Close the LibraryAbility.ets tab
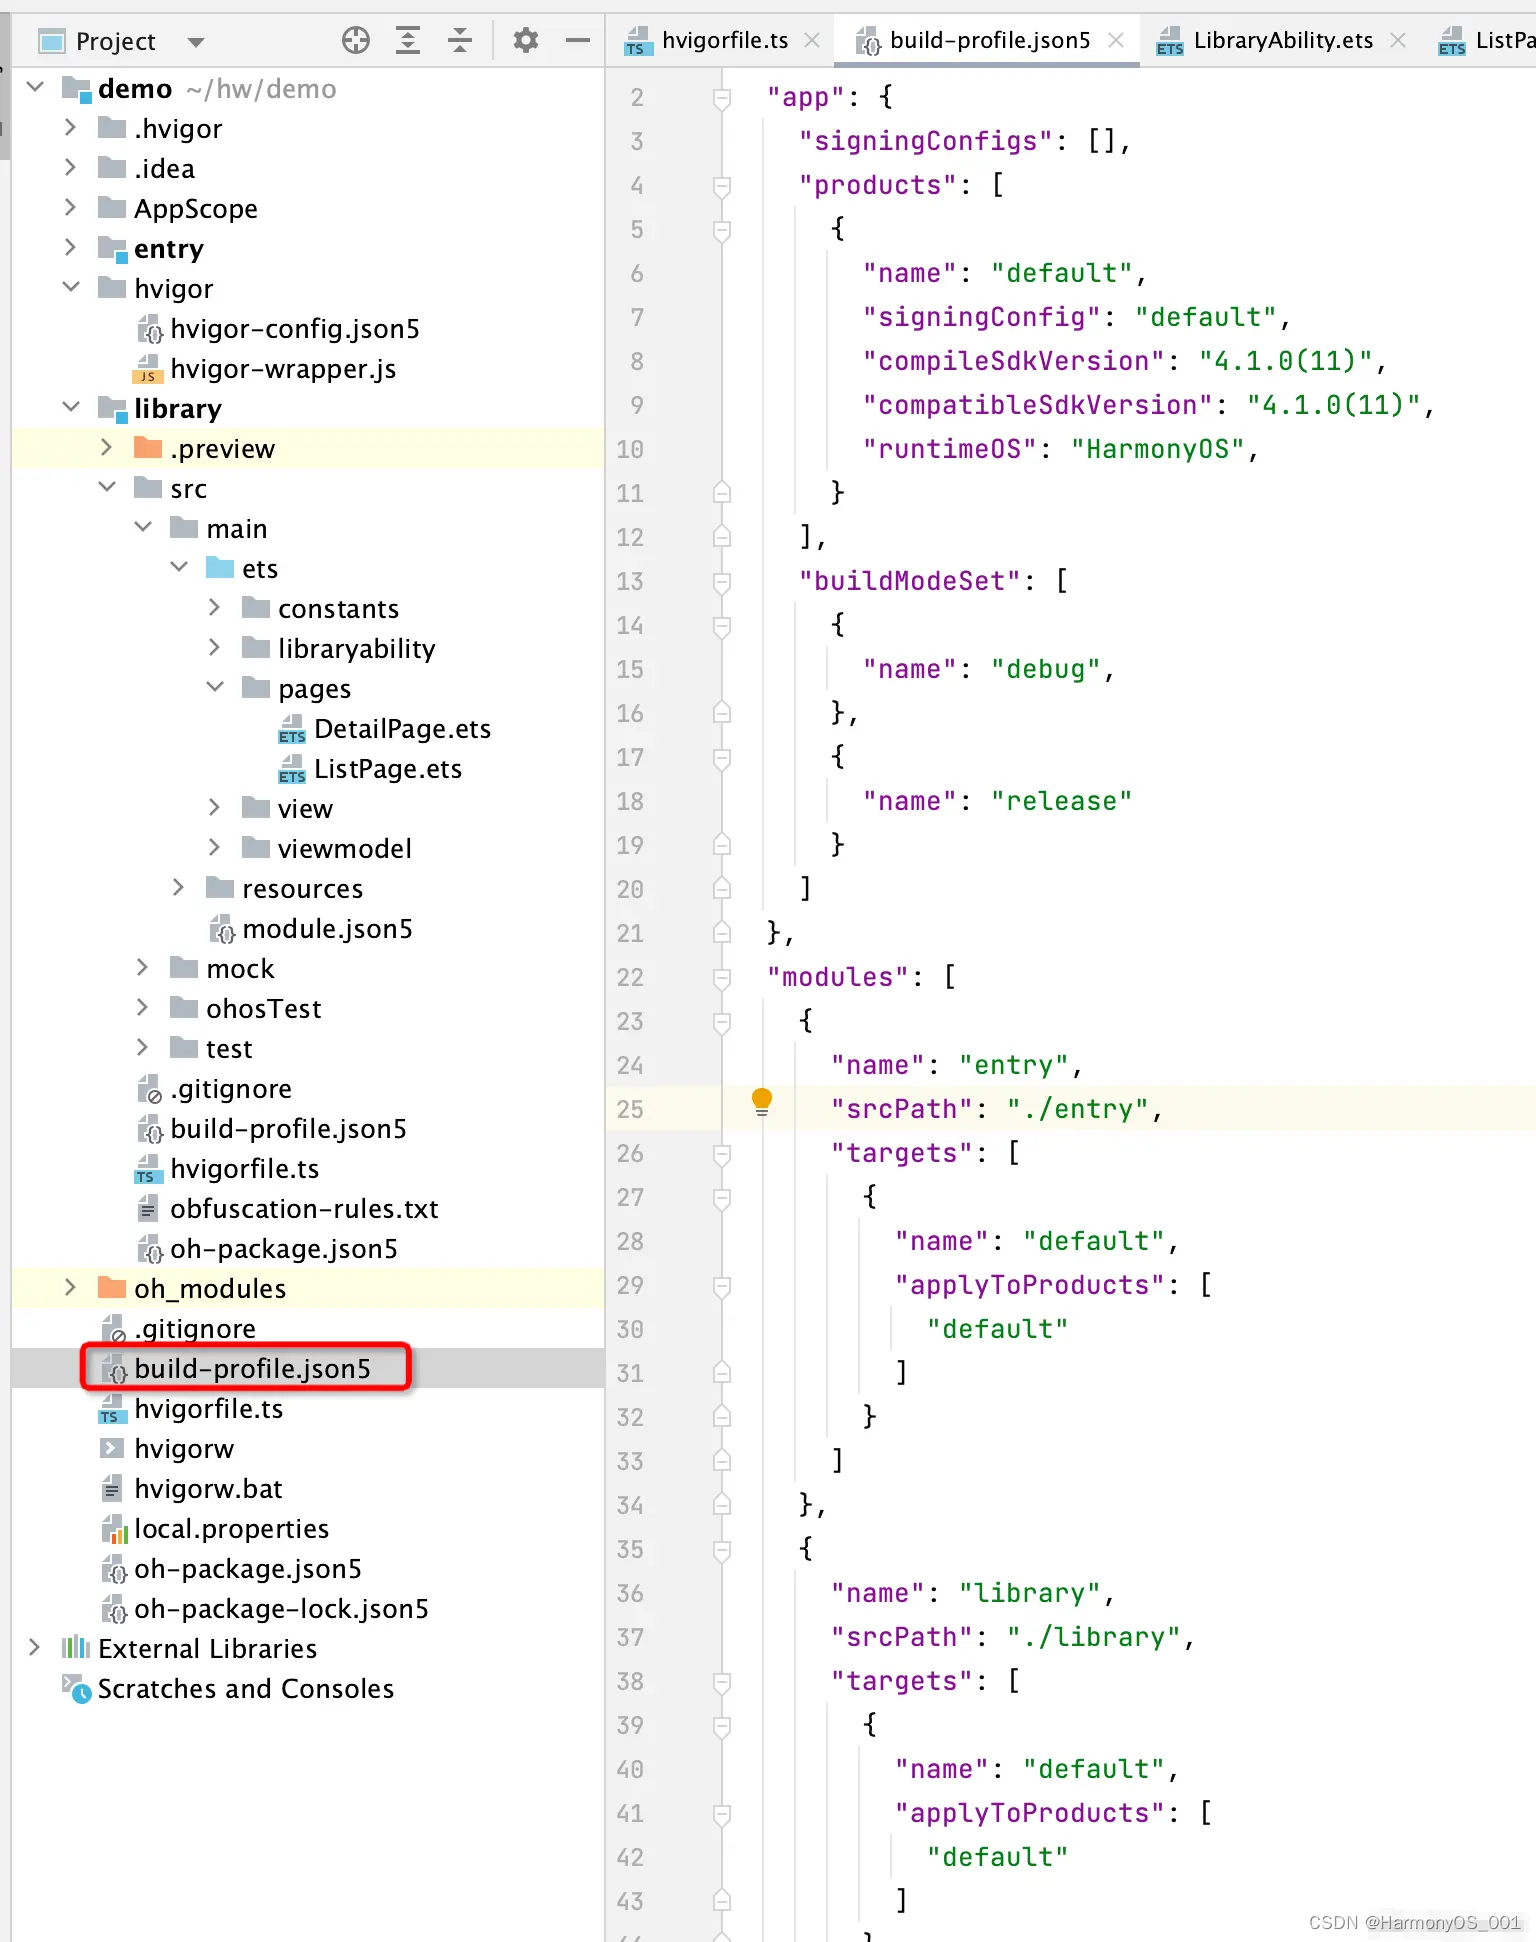The height and width of the screenshot is (1942, 1536). [1398, 40]
